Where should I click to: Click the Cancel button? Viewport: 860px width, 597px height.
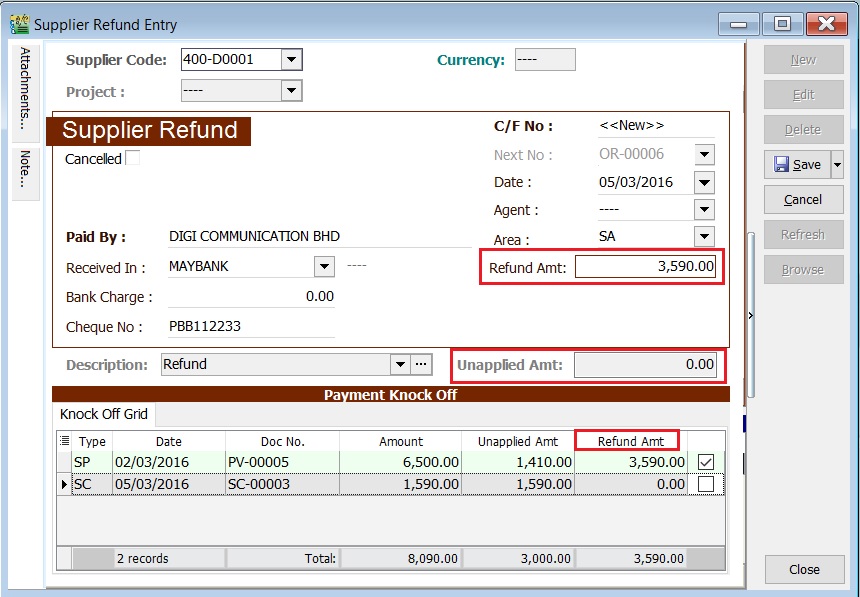pos(803,199)
